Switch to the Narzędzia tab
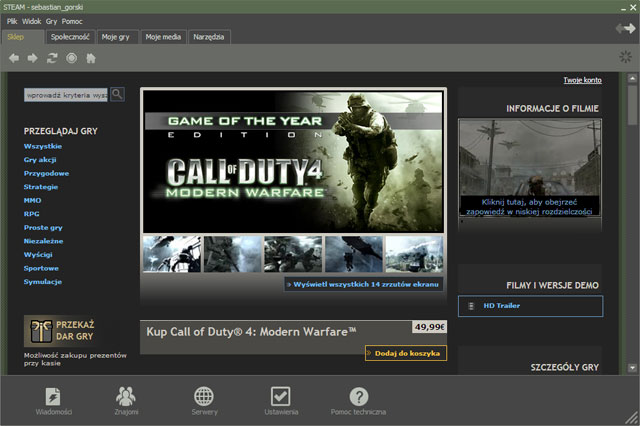The image size is (640, 426). 209,37
